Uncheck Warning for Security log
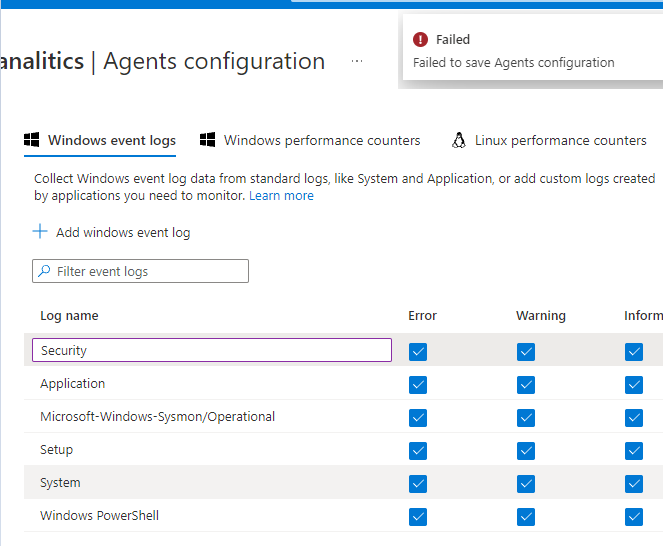This screenshot has width=663, height=546. pos(526,352)
